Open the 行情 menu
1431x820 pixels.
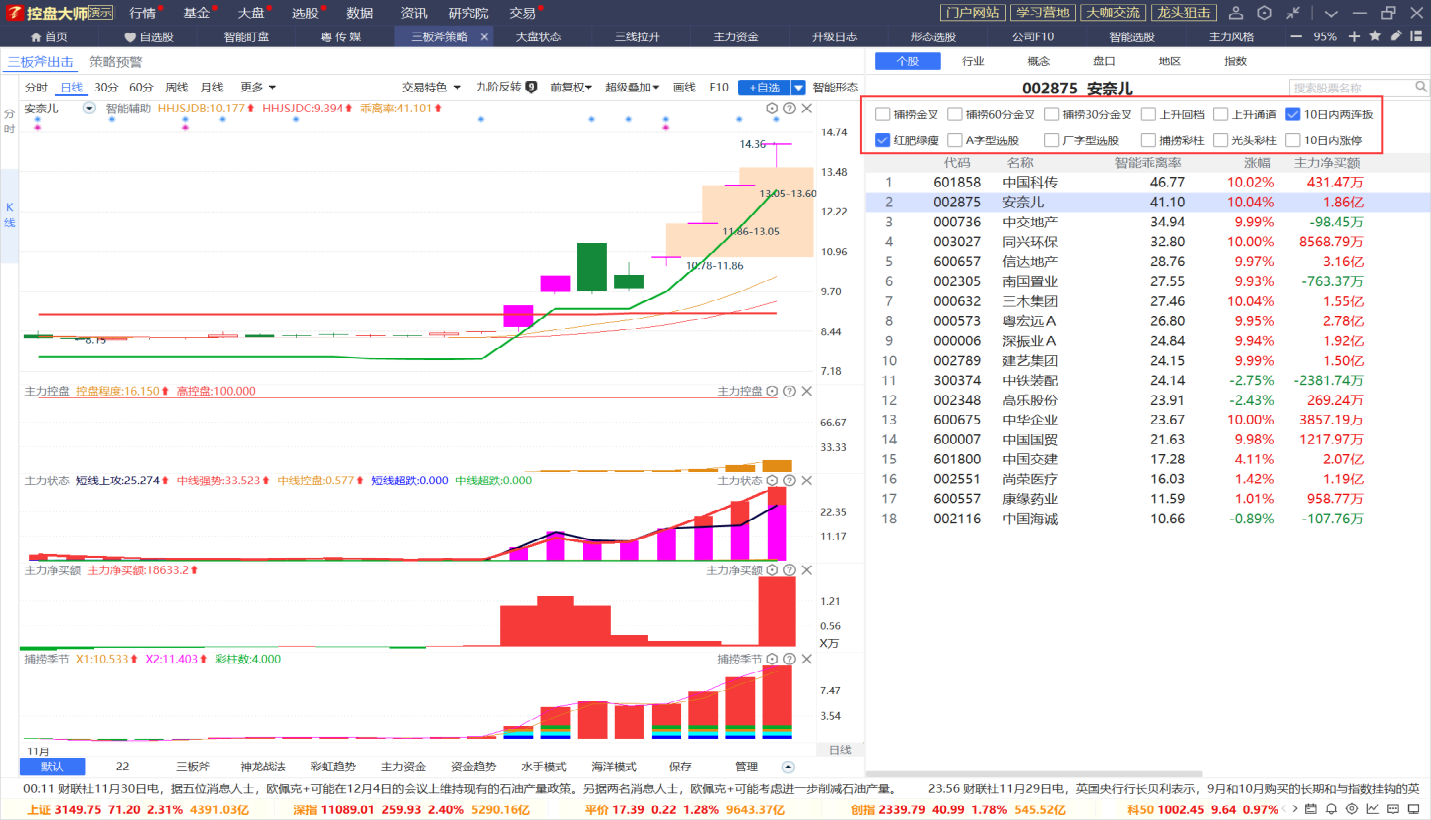[142, 13]
